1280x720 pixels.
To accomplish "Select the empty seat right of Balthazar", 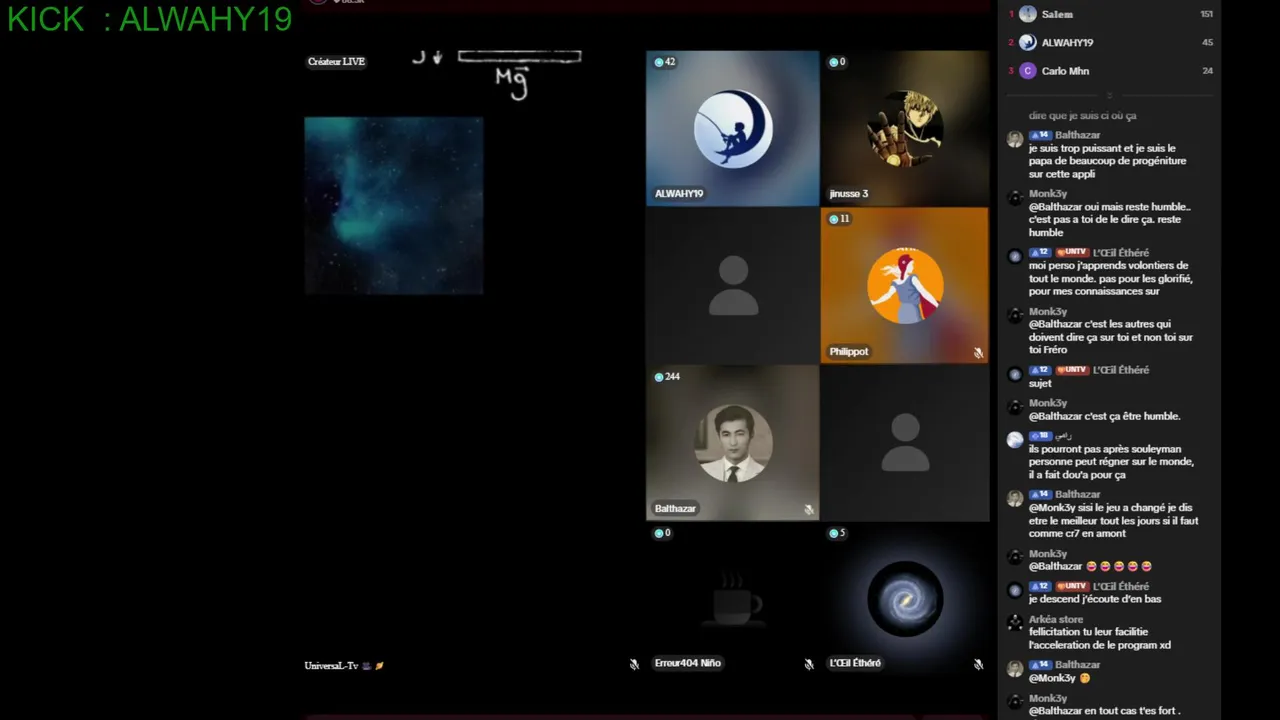I will tap(905, 442).
